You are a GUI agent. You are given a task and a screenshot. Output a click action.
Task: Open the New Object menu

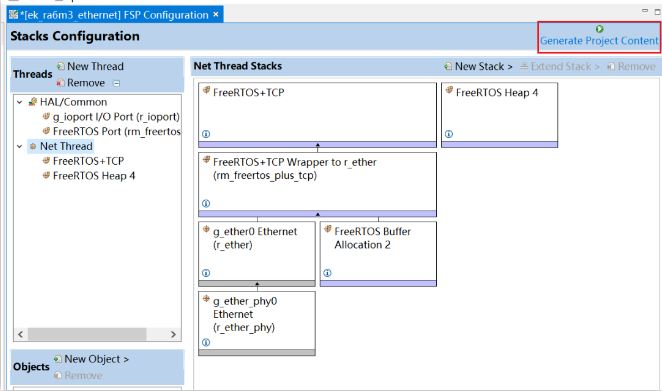(x=92, y=359)
